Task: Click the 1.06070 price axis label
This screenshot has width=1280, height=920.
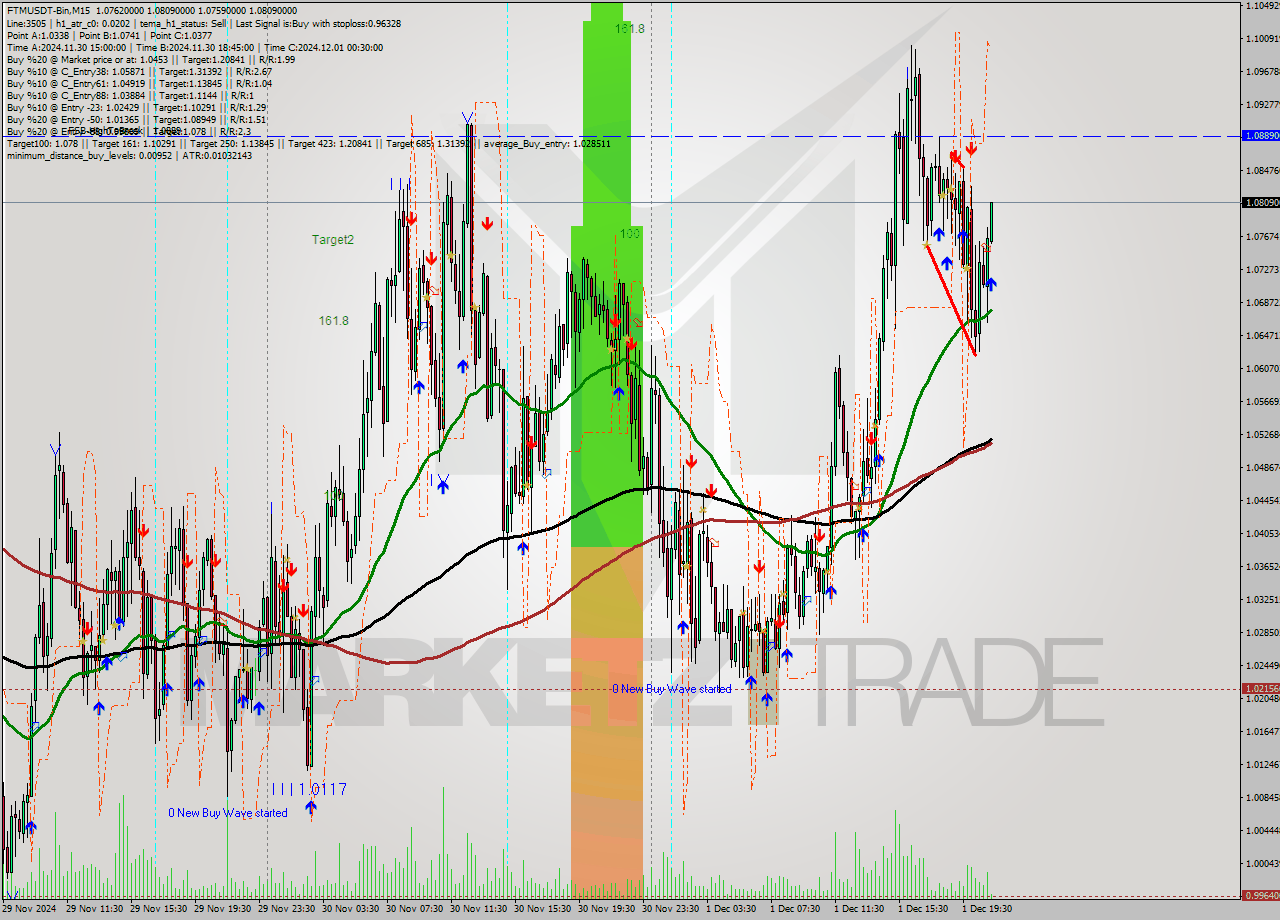Action: tap(1262, 368)
